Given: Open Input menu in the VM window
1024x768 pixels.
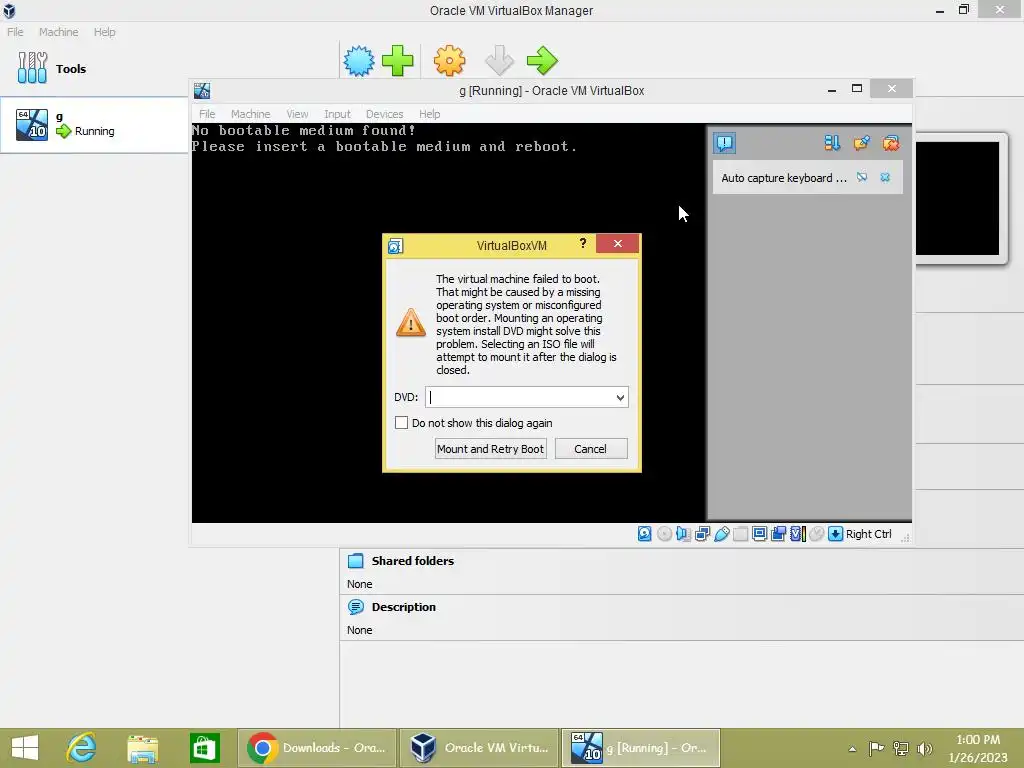Looking at the screenshot, I should point(337,114).
